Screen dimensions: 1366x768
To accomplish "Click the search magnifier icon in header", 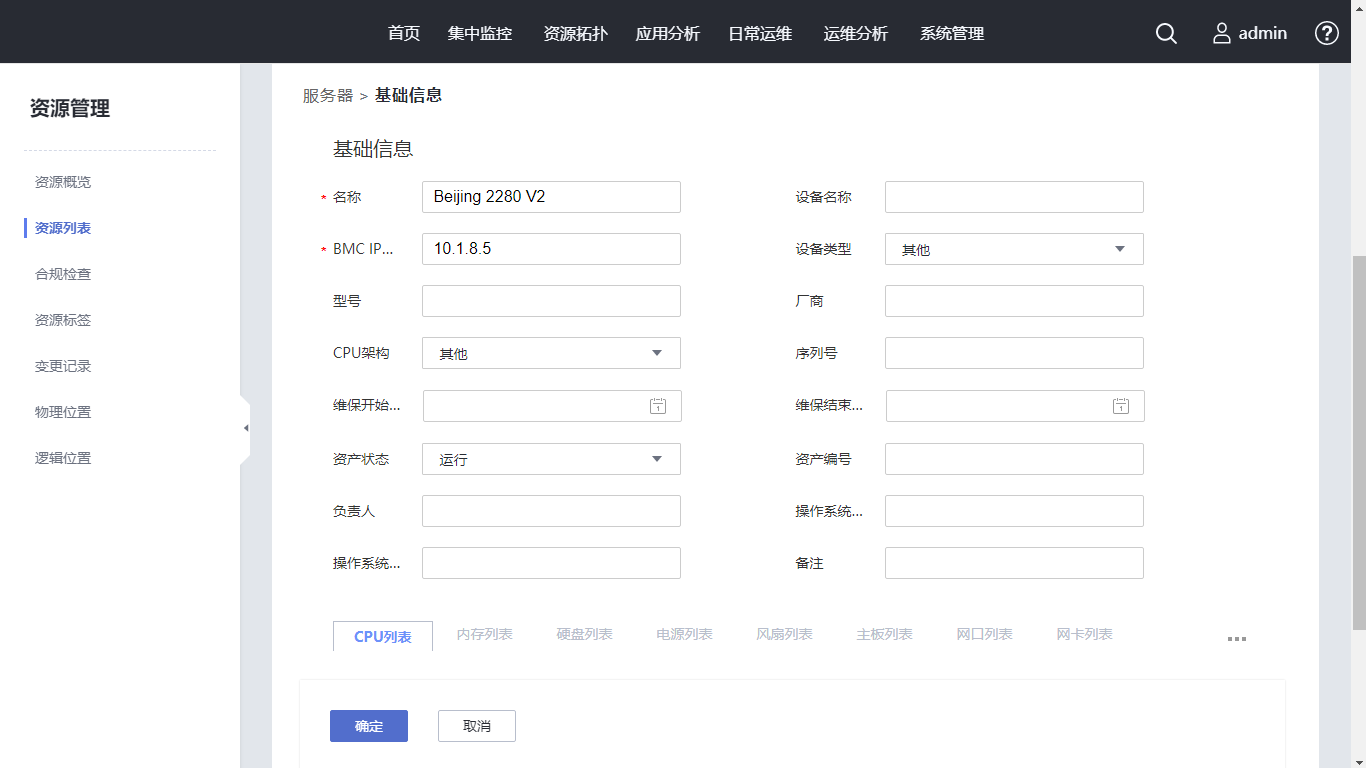I will click(x=1166, y=33).
